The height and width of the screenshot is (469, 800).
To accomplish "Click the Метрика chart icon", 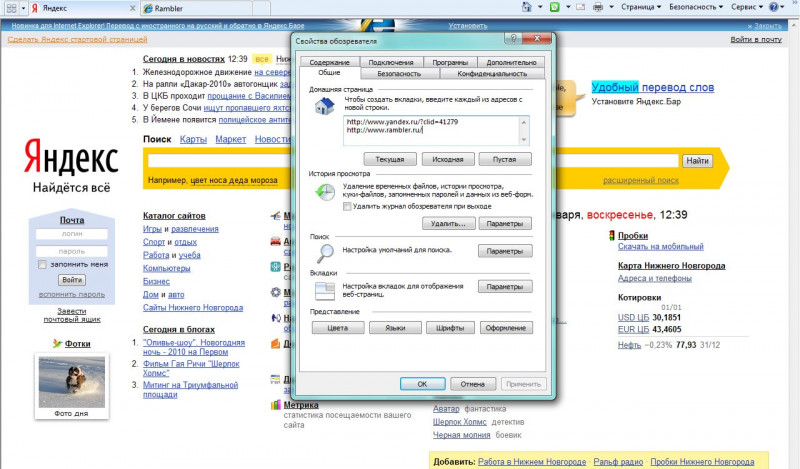I will 276,405.
